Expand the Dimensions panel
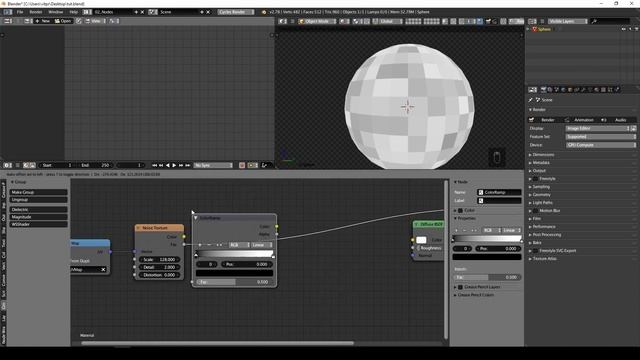Screen dimensions: 640x360 [543, 155]
